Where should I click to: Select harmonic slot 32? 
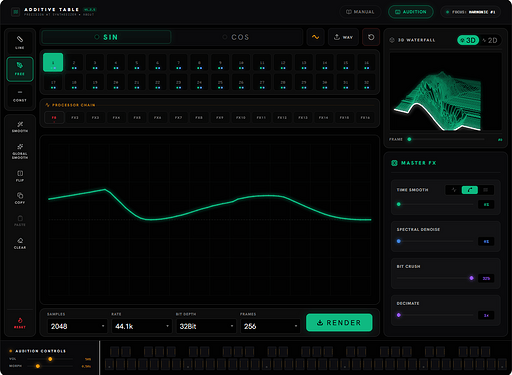(366, 82)
